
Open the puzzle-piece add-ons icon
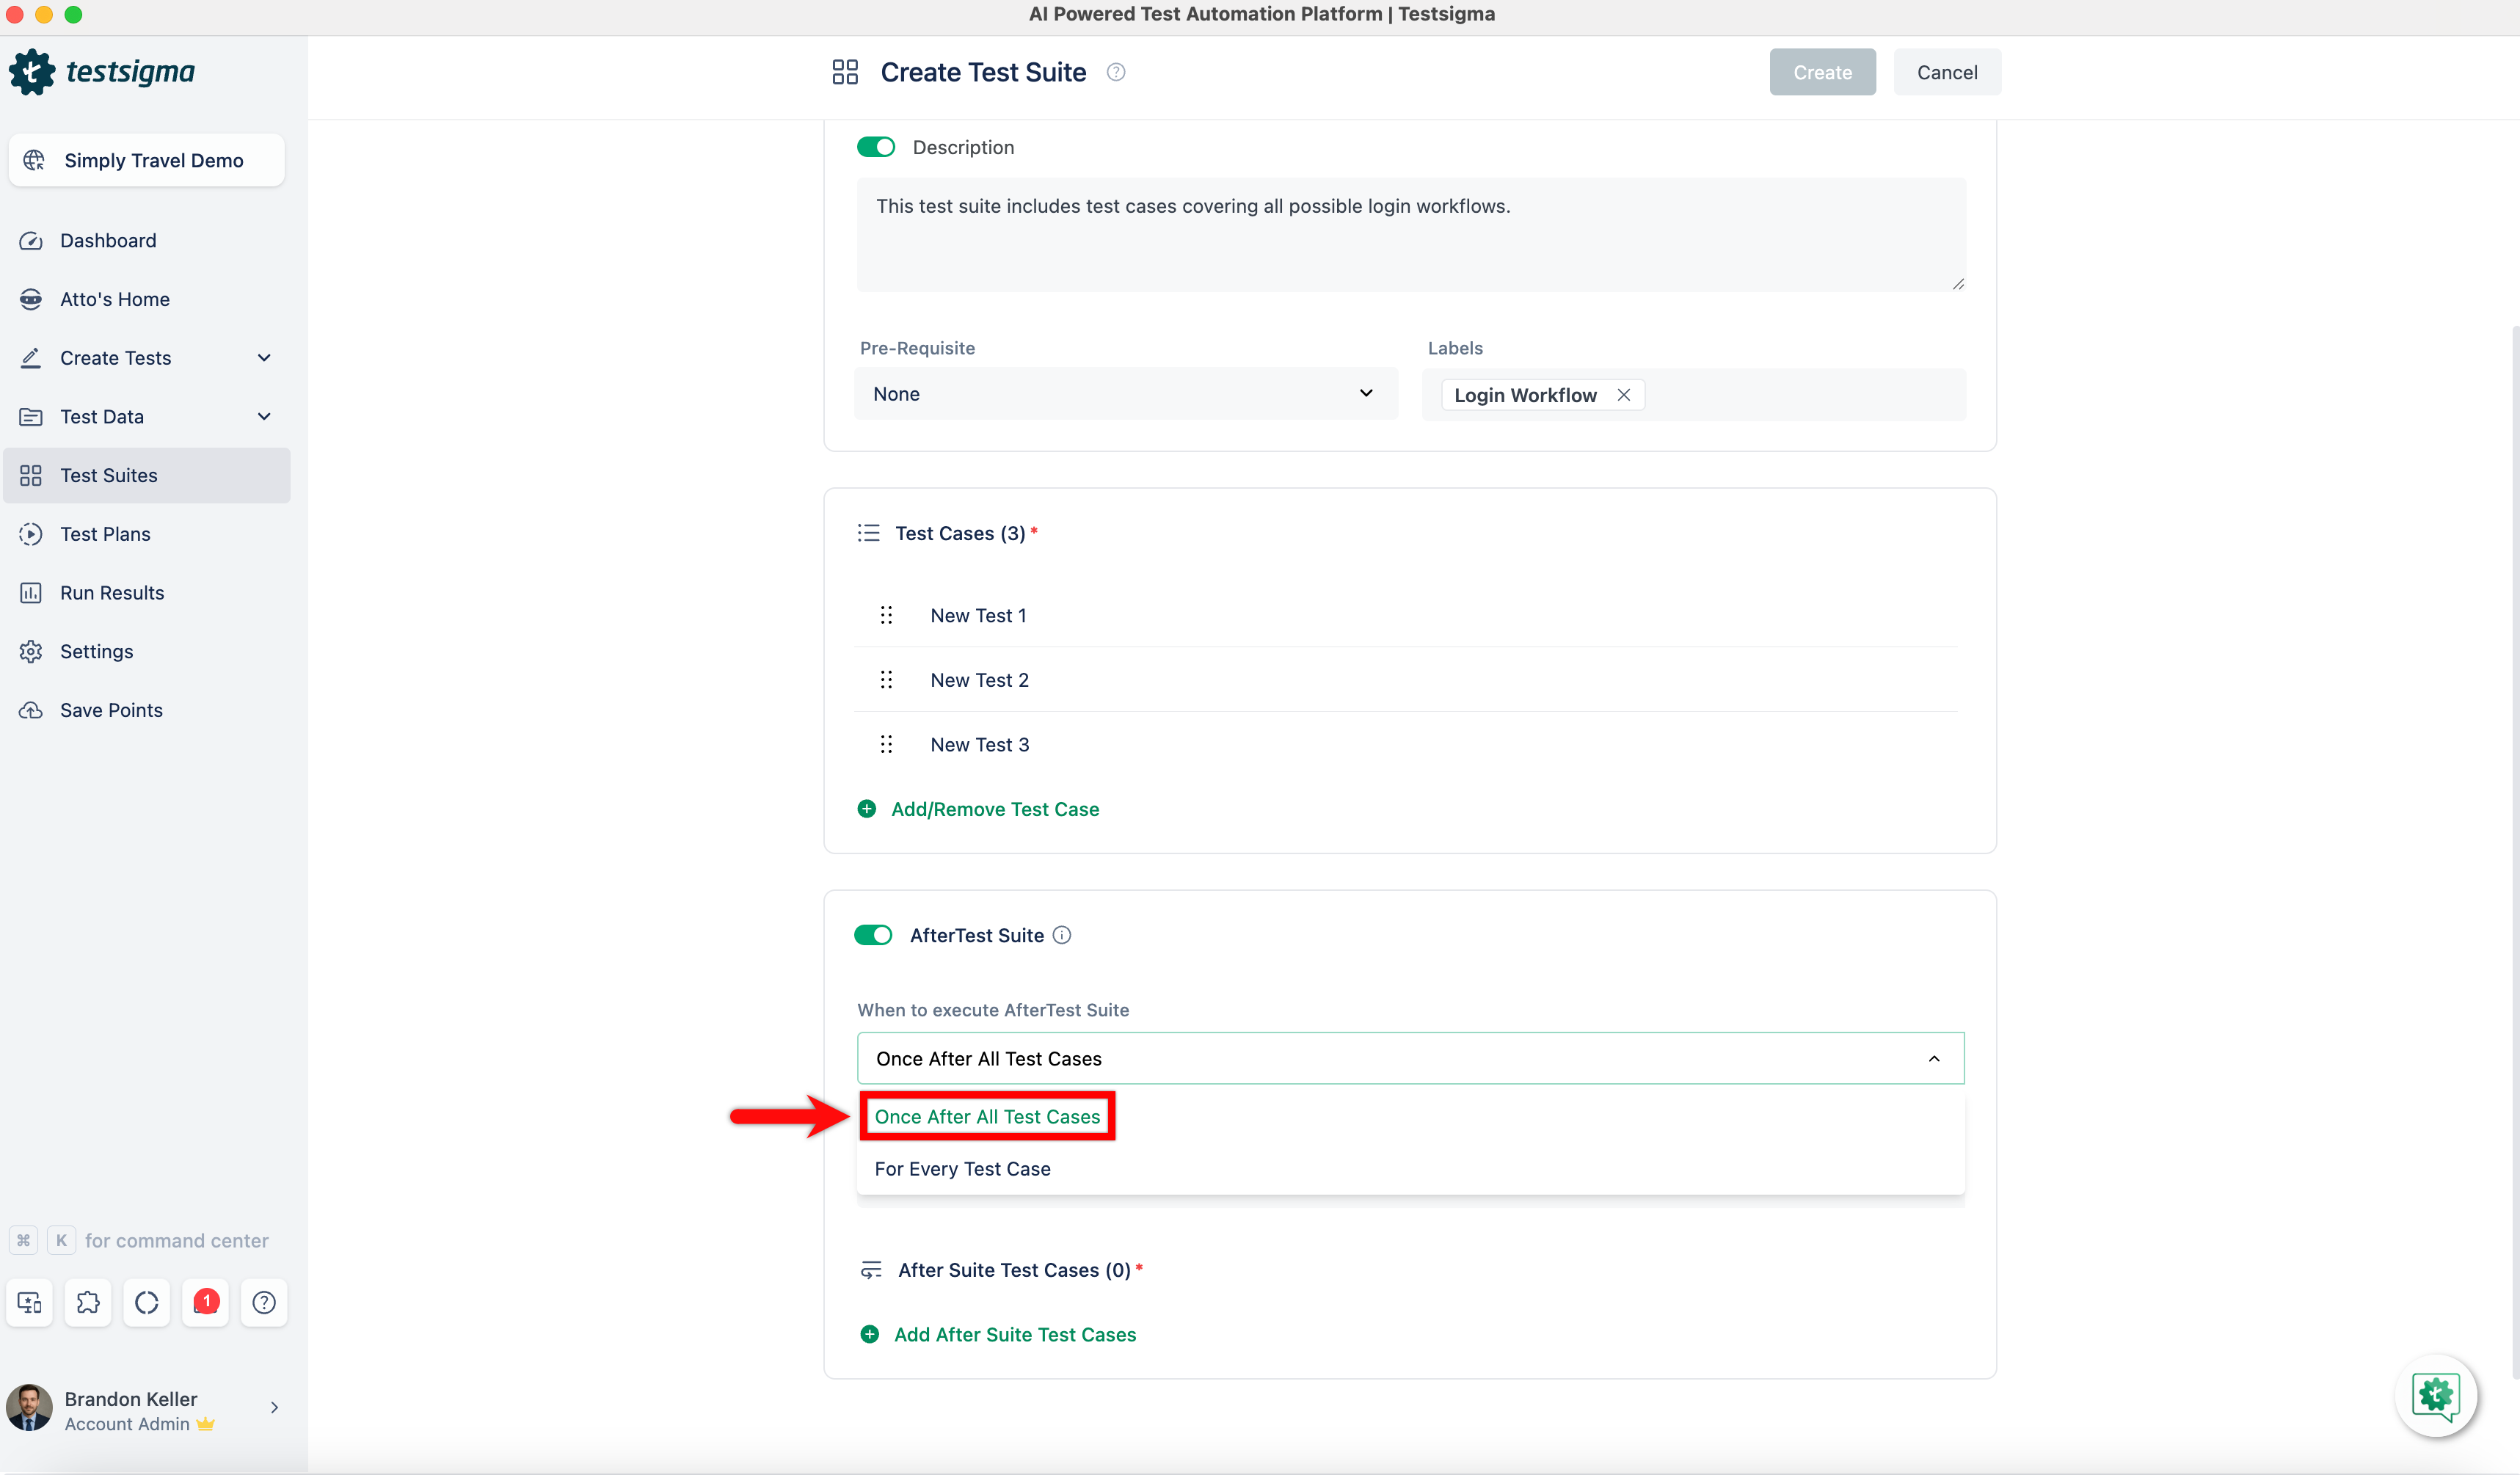(88, 1302)
